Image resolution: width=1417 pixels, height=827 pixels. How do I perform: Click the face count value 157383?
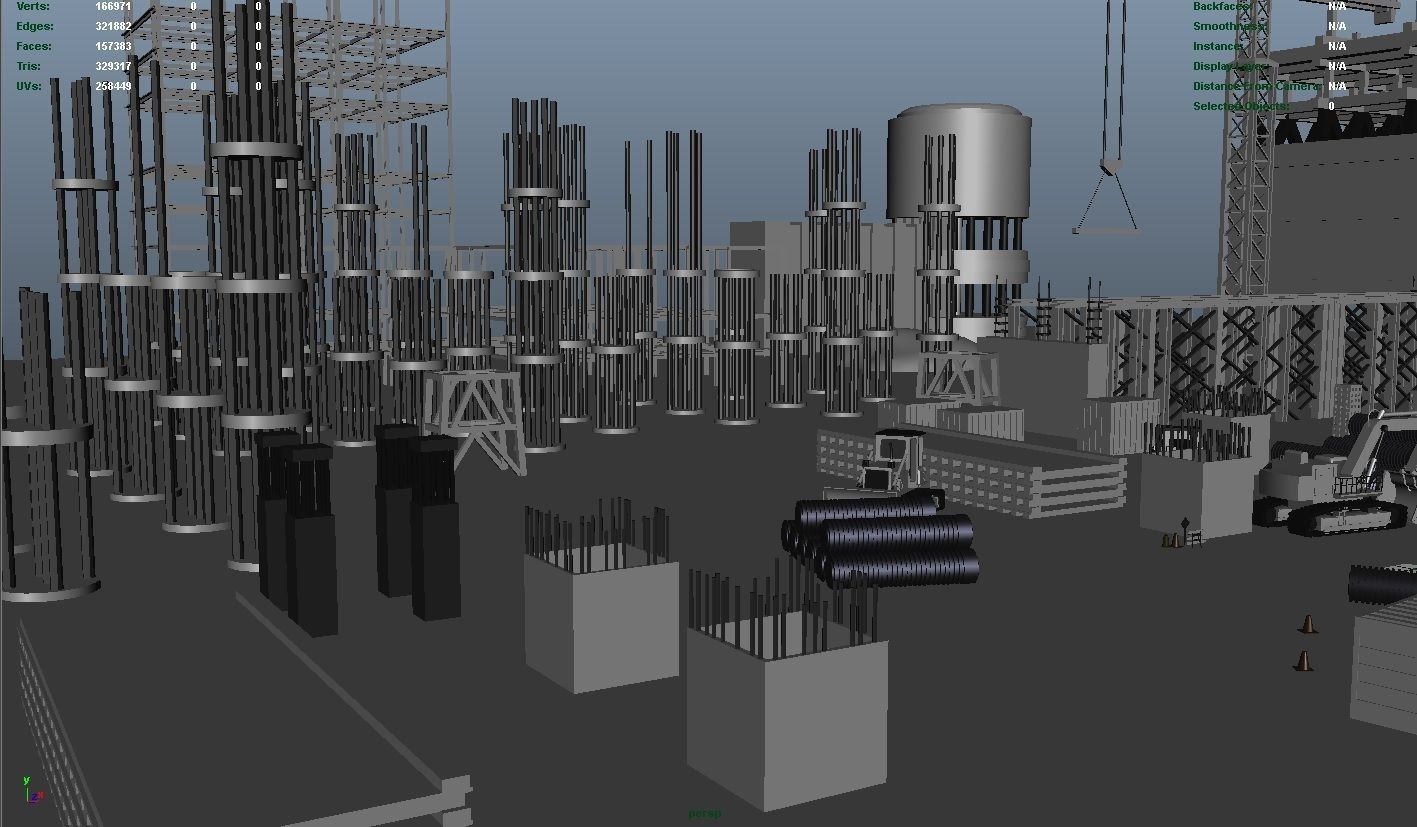click(113, 46)
